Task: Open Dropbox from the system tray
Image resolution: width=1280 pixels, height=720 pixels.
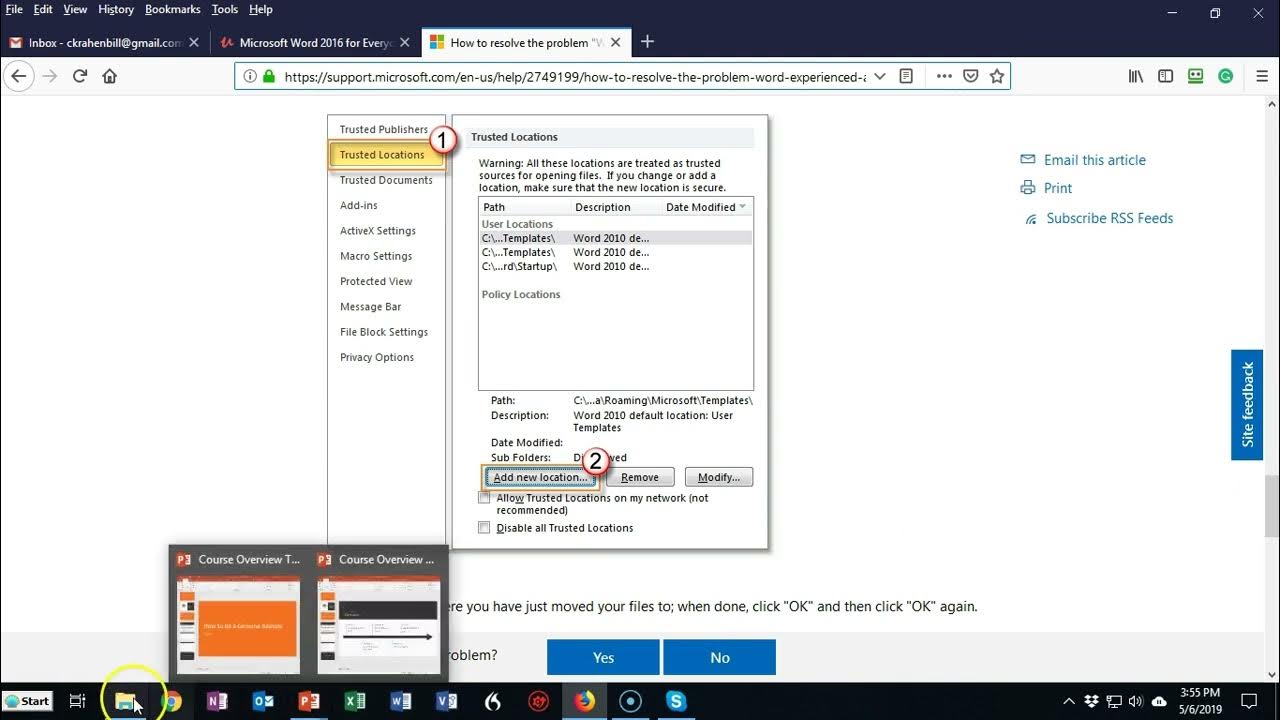Action: (x=1092, y=701)
